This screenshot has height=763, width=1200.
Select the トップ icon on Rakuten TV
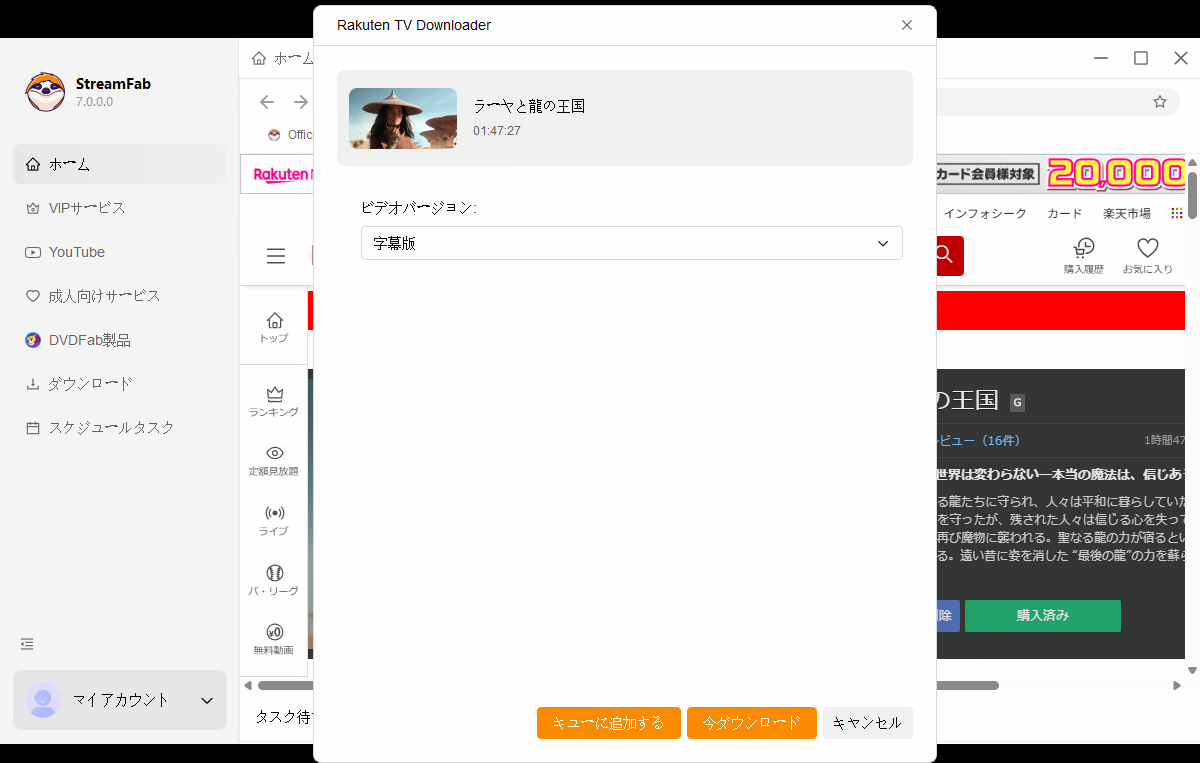[x=273, y=326]
